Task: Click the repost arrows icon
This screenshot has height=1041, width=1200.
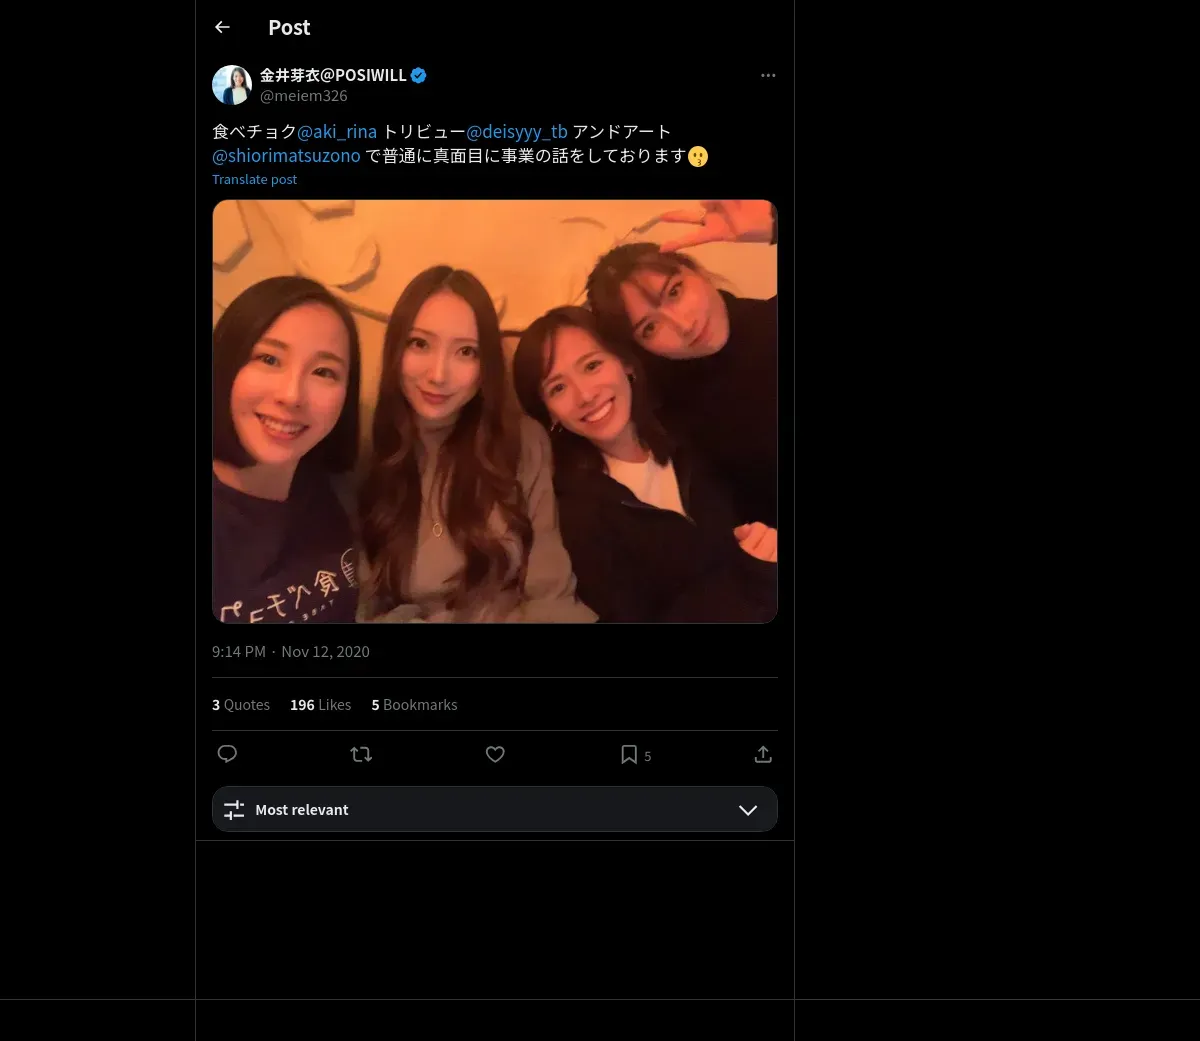Action: (361, 754)
